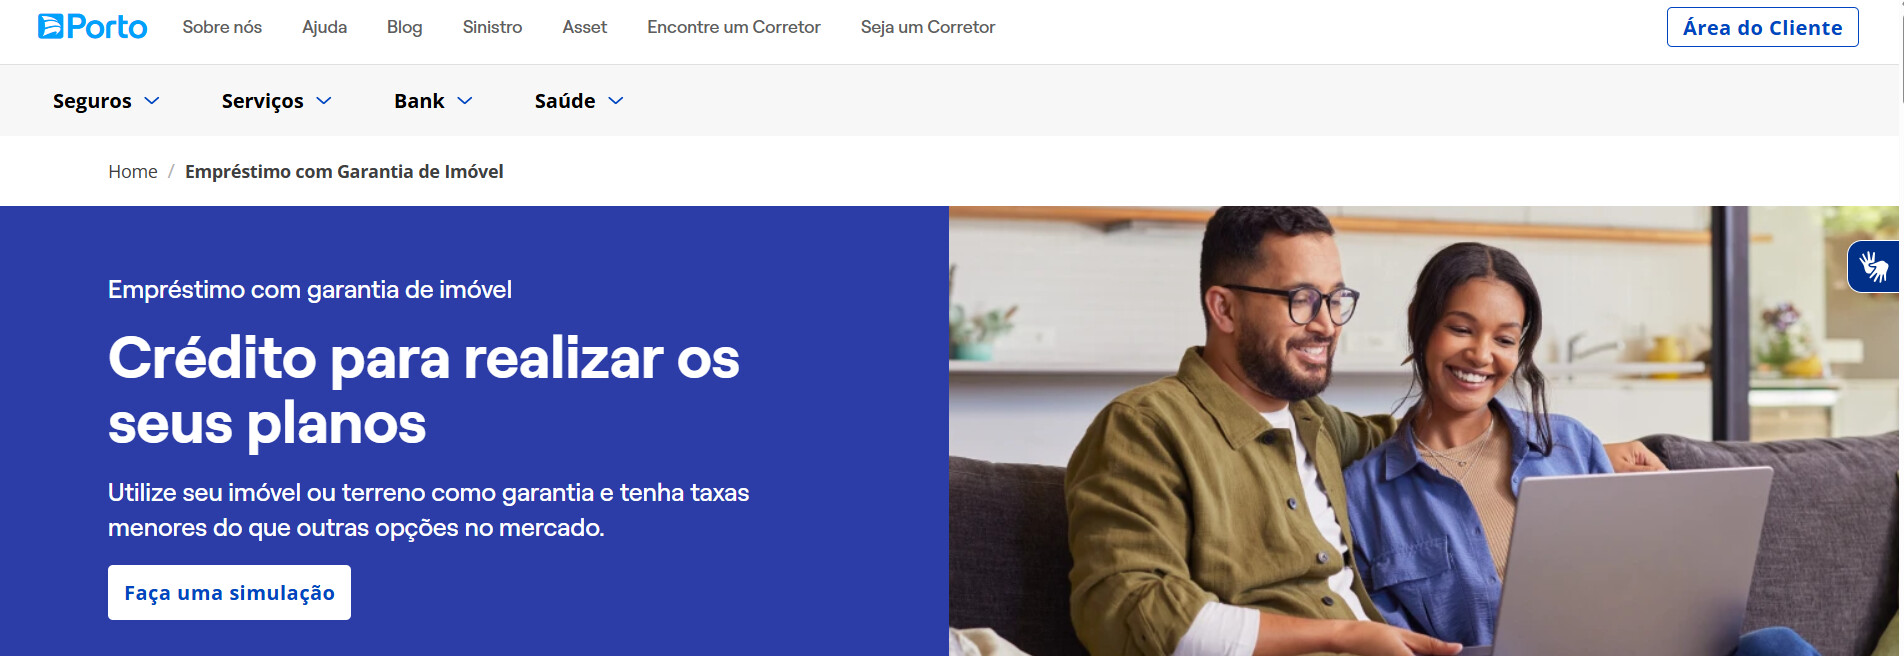Open the Área do Cliente button
Screen dimensions: 1904x656
pyautogui.click(x=1763, y=27)
